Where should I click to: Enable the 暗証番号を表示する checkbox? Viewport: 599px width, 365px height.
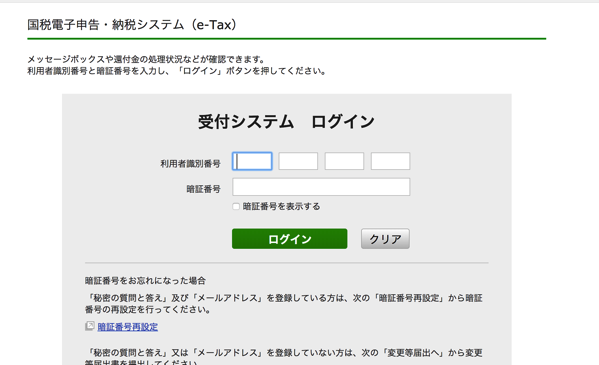pyautogui.click(x=236, y=207)
